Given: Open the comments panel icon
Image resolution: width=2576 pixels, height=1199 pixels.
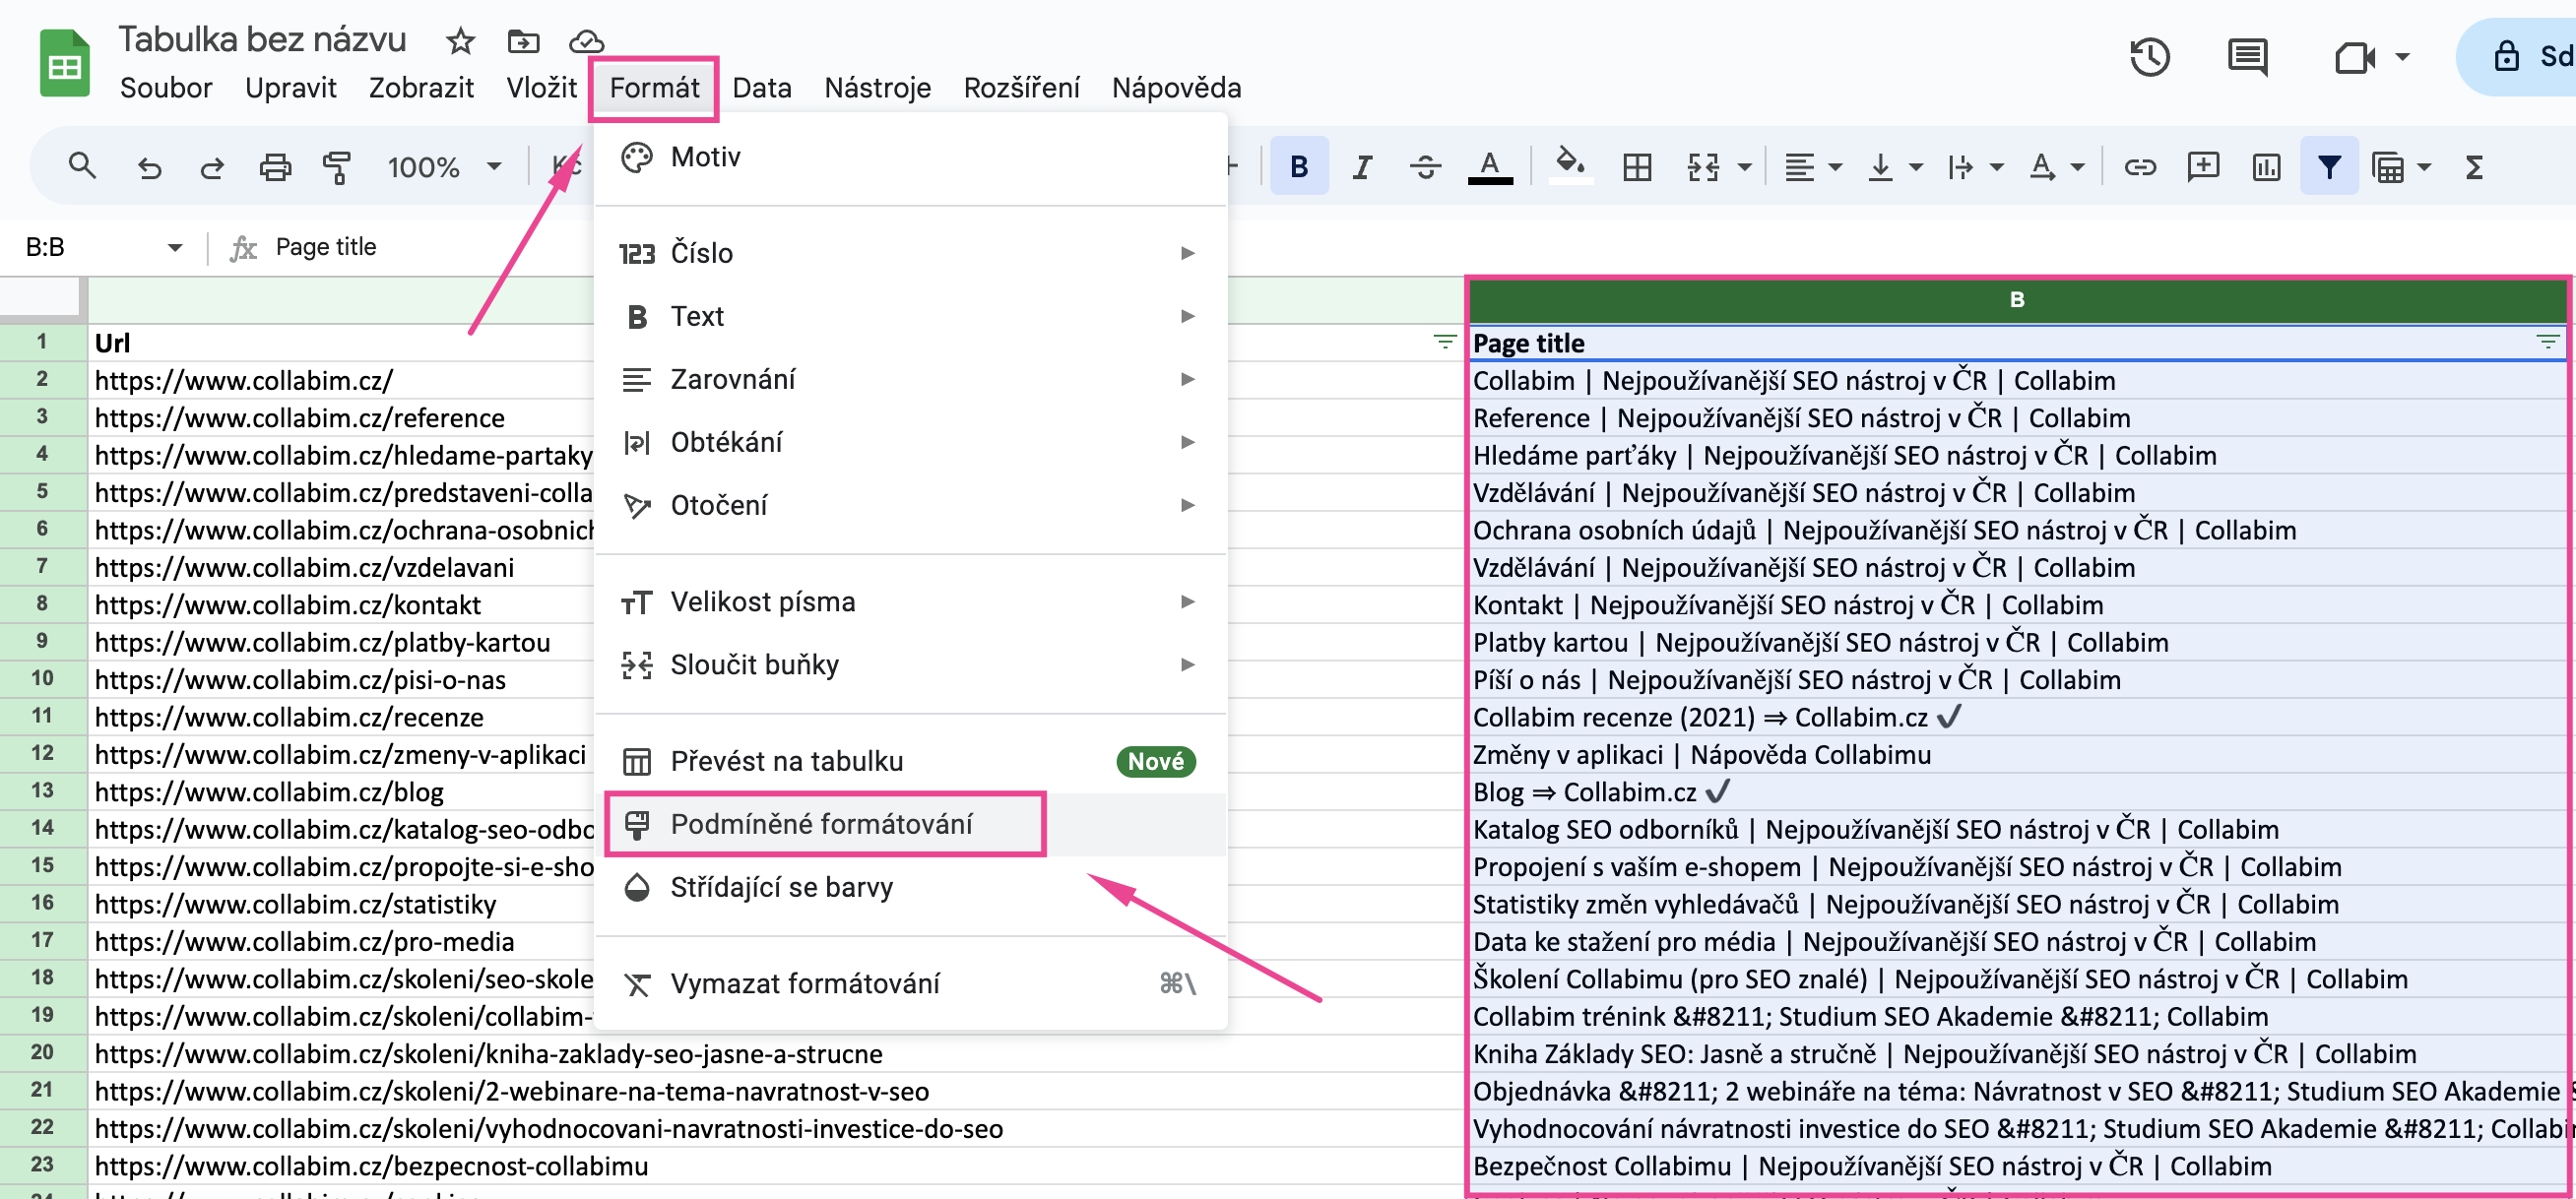Looking at the screenshot, I should tap(2247, 57).
